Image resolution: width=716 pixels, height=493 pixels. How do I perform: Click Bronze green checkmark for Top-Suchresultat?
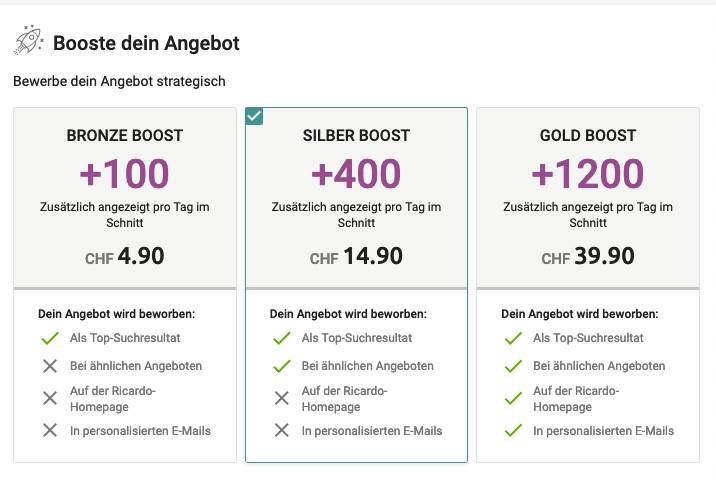pos(50,339)
